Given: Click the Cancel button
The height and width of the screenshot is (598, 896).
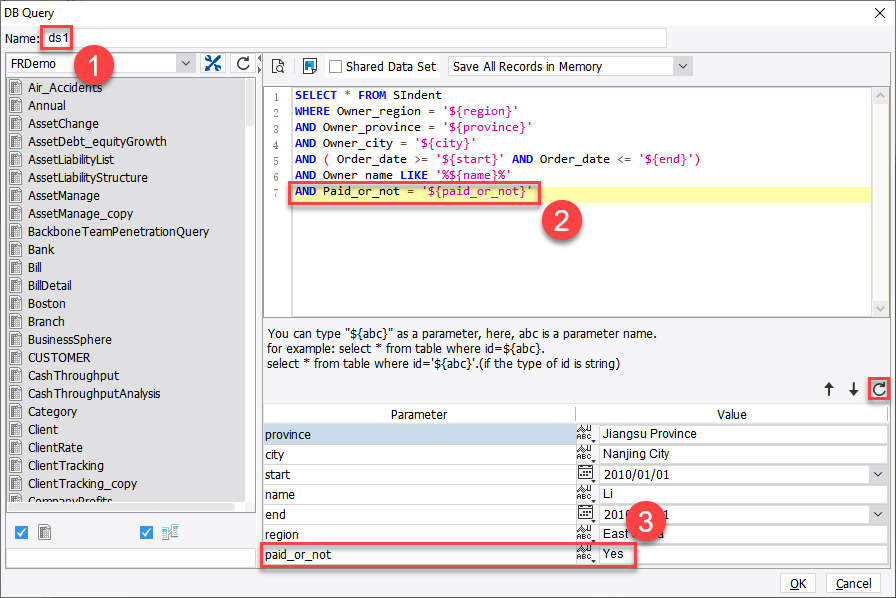Looking at the screenshot, I should pos(853,583).
